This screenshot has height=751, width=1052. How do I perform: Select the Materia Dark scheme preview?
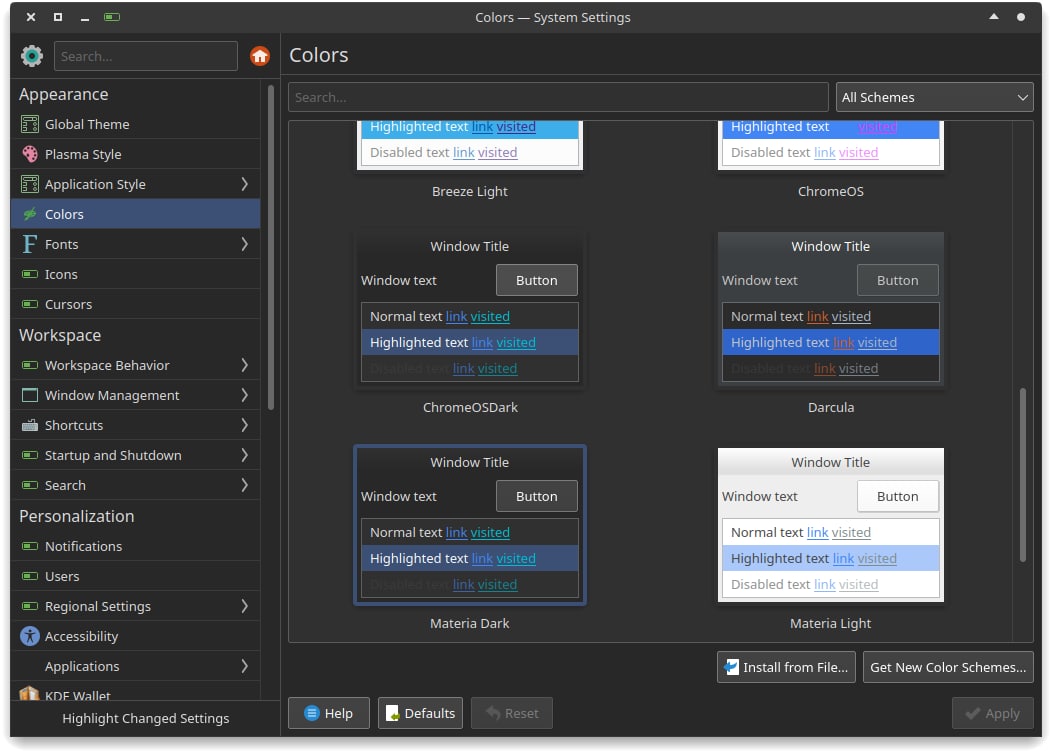(470, 525)
